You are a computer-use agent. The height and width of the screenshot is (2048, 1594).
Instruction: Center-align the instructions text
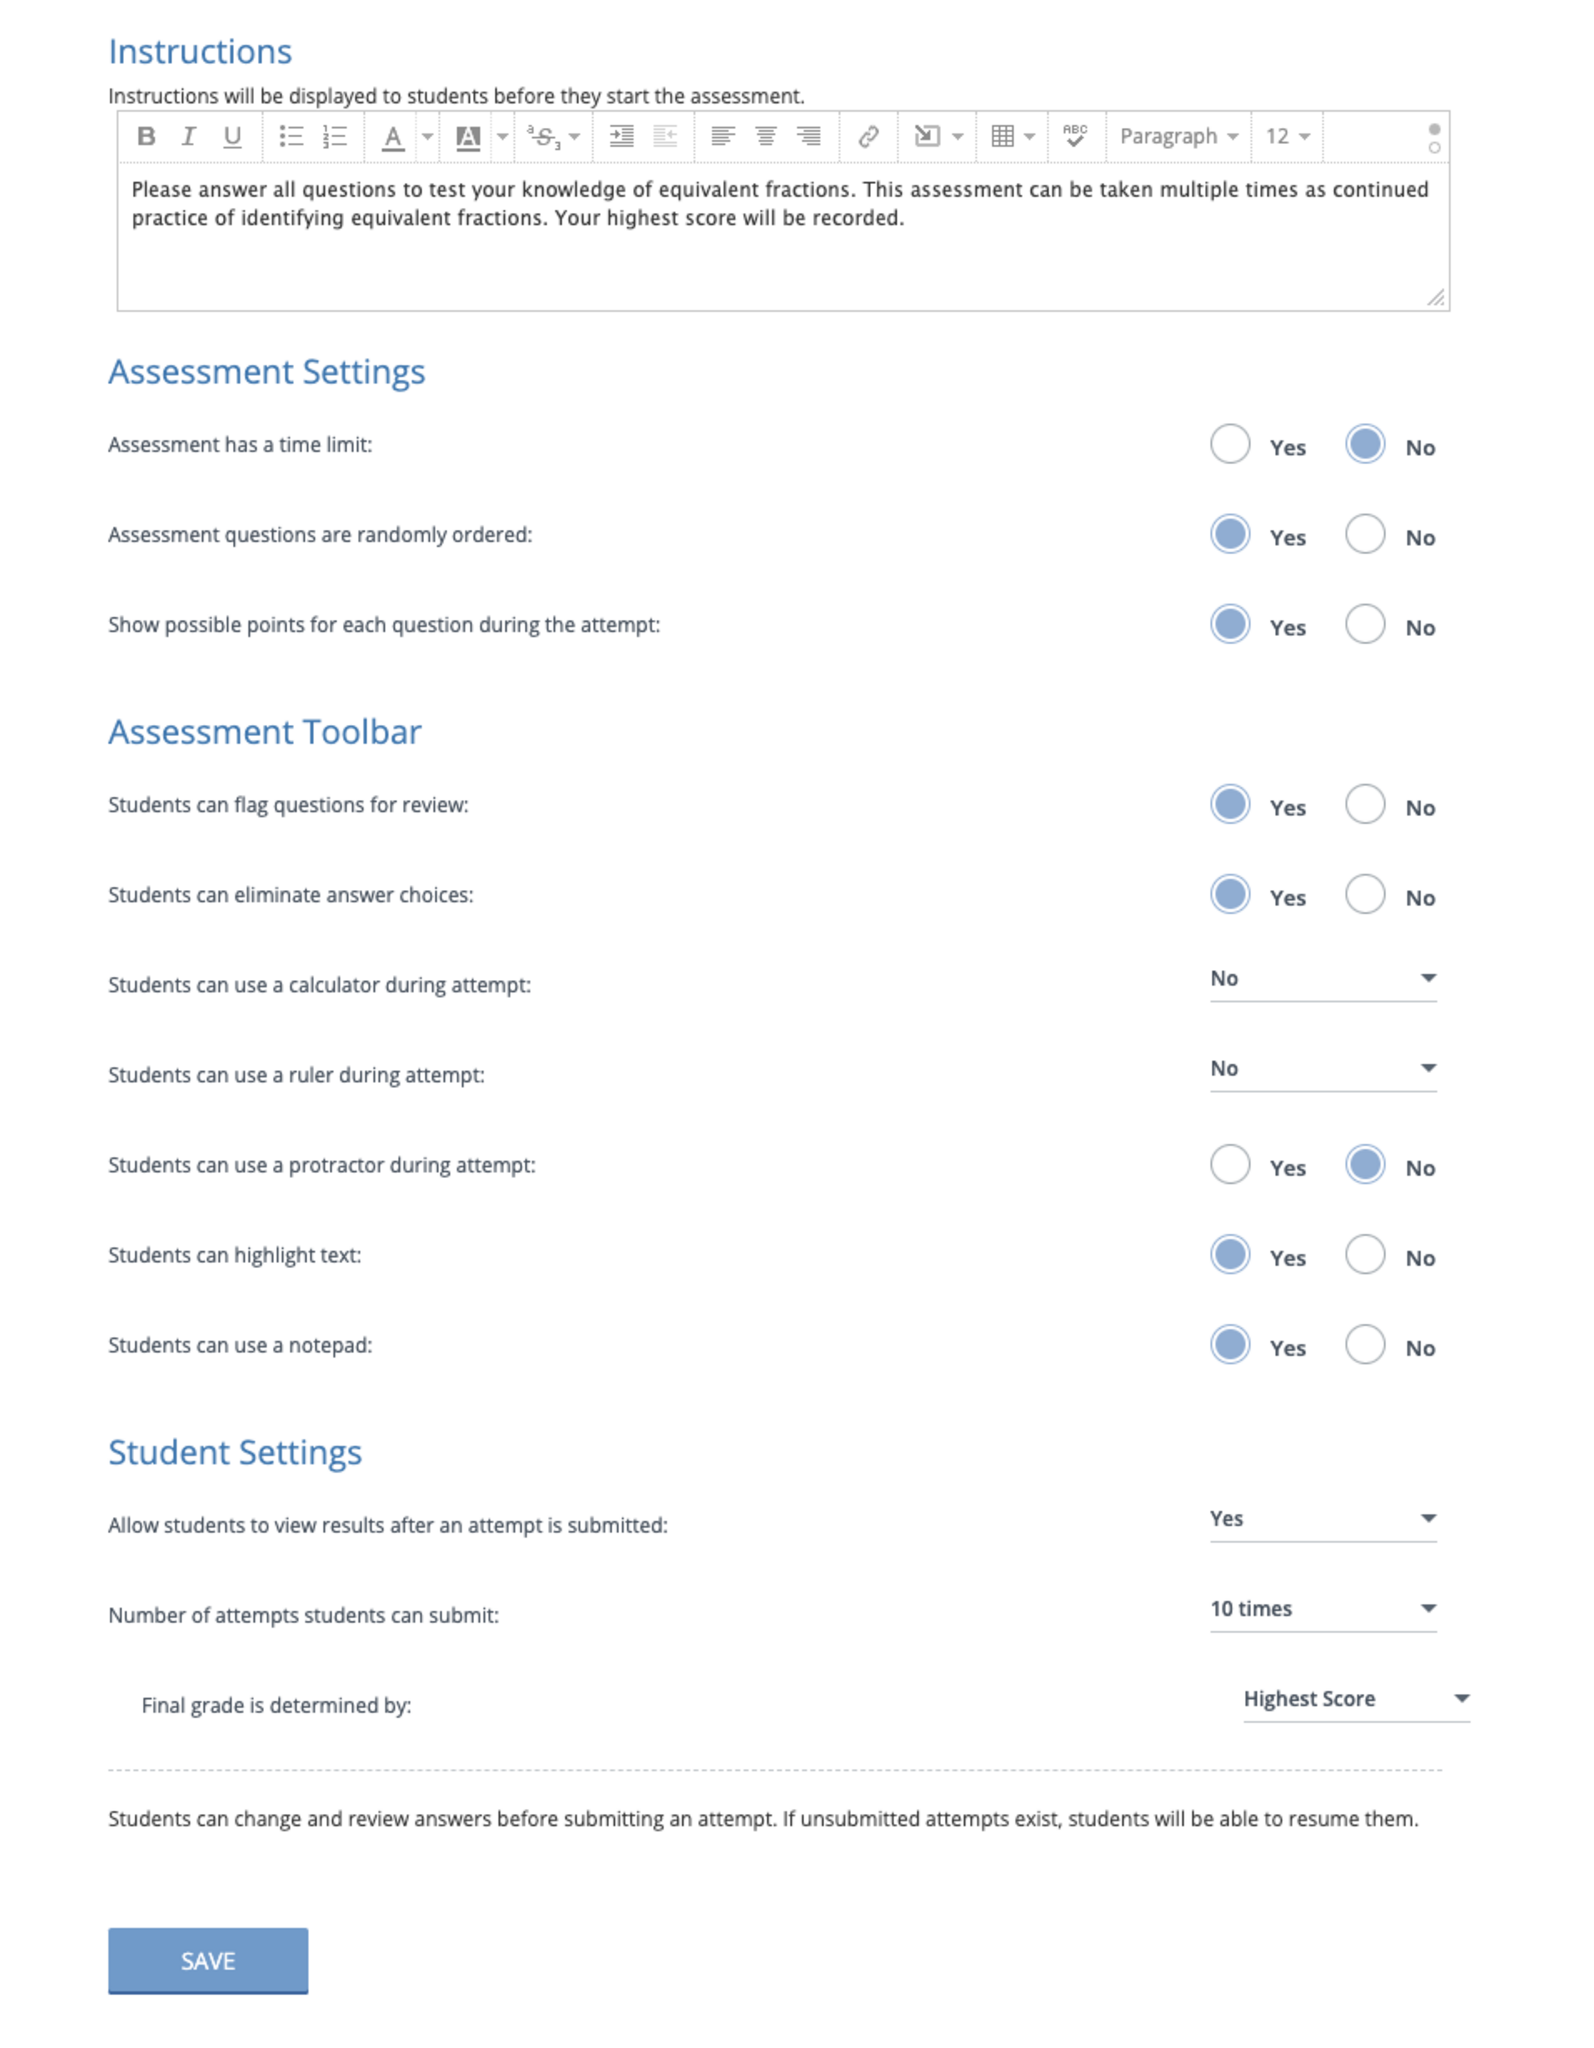coord(766,137)
